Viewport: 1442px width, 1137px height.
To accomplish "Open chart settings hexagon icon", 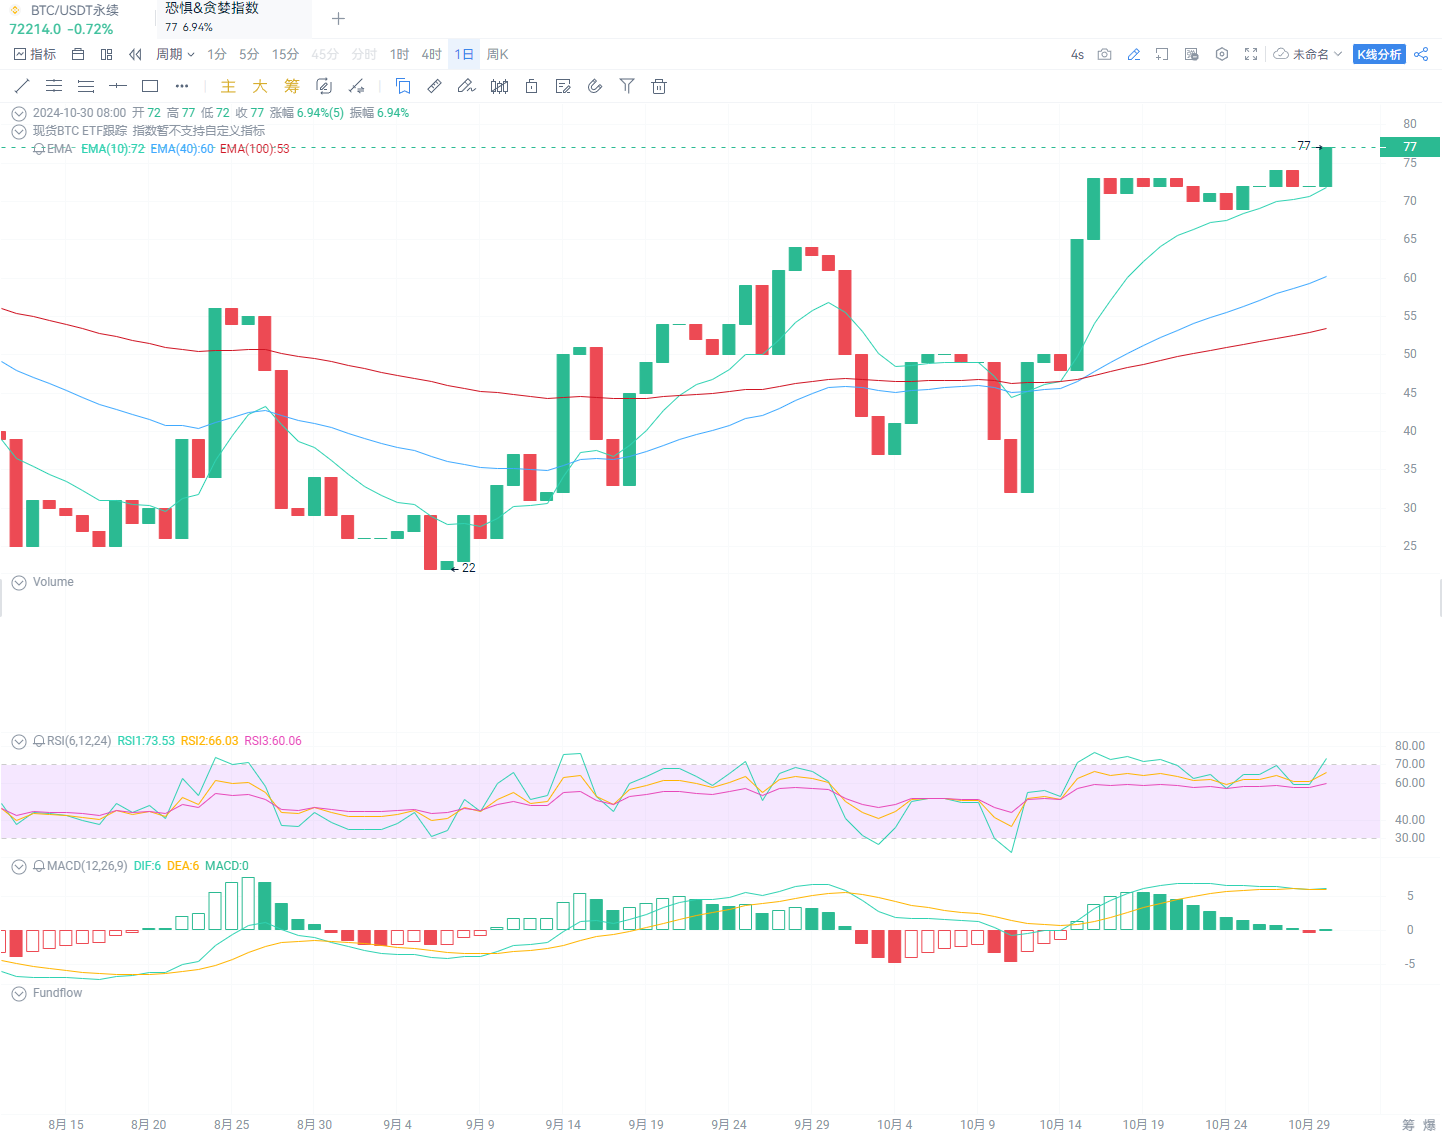I will pyautogui.click(x=1222, y=54).
